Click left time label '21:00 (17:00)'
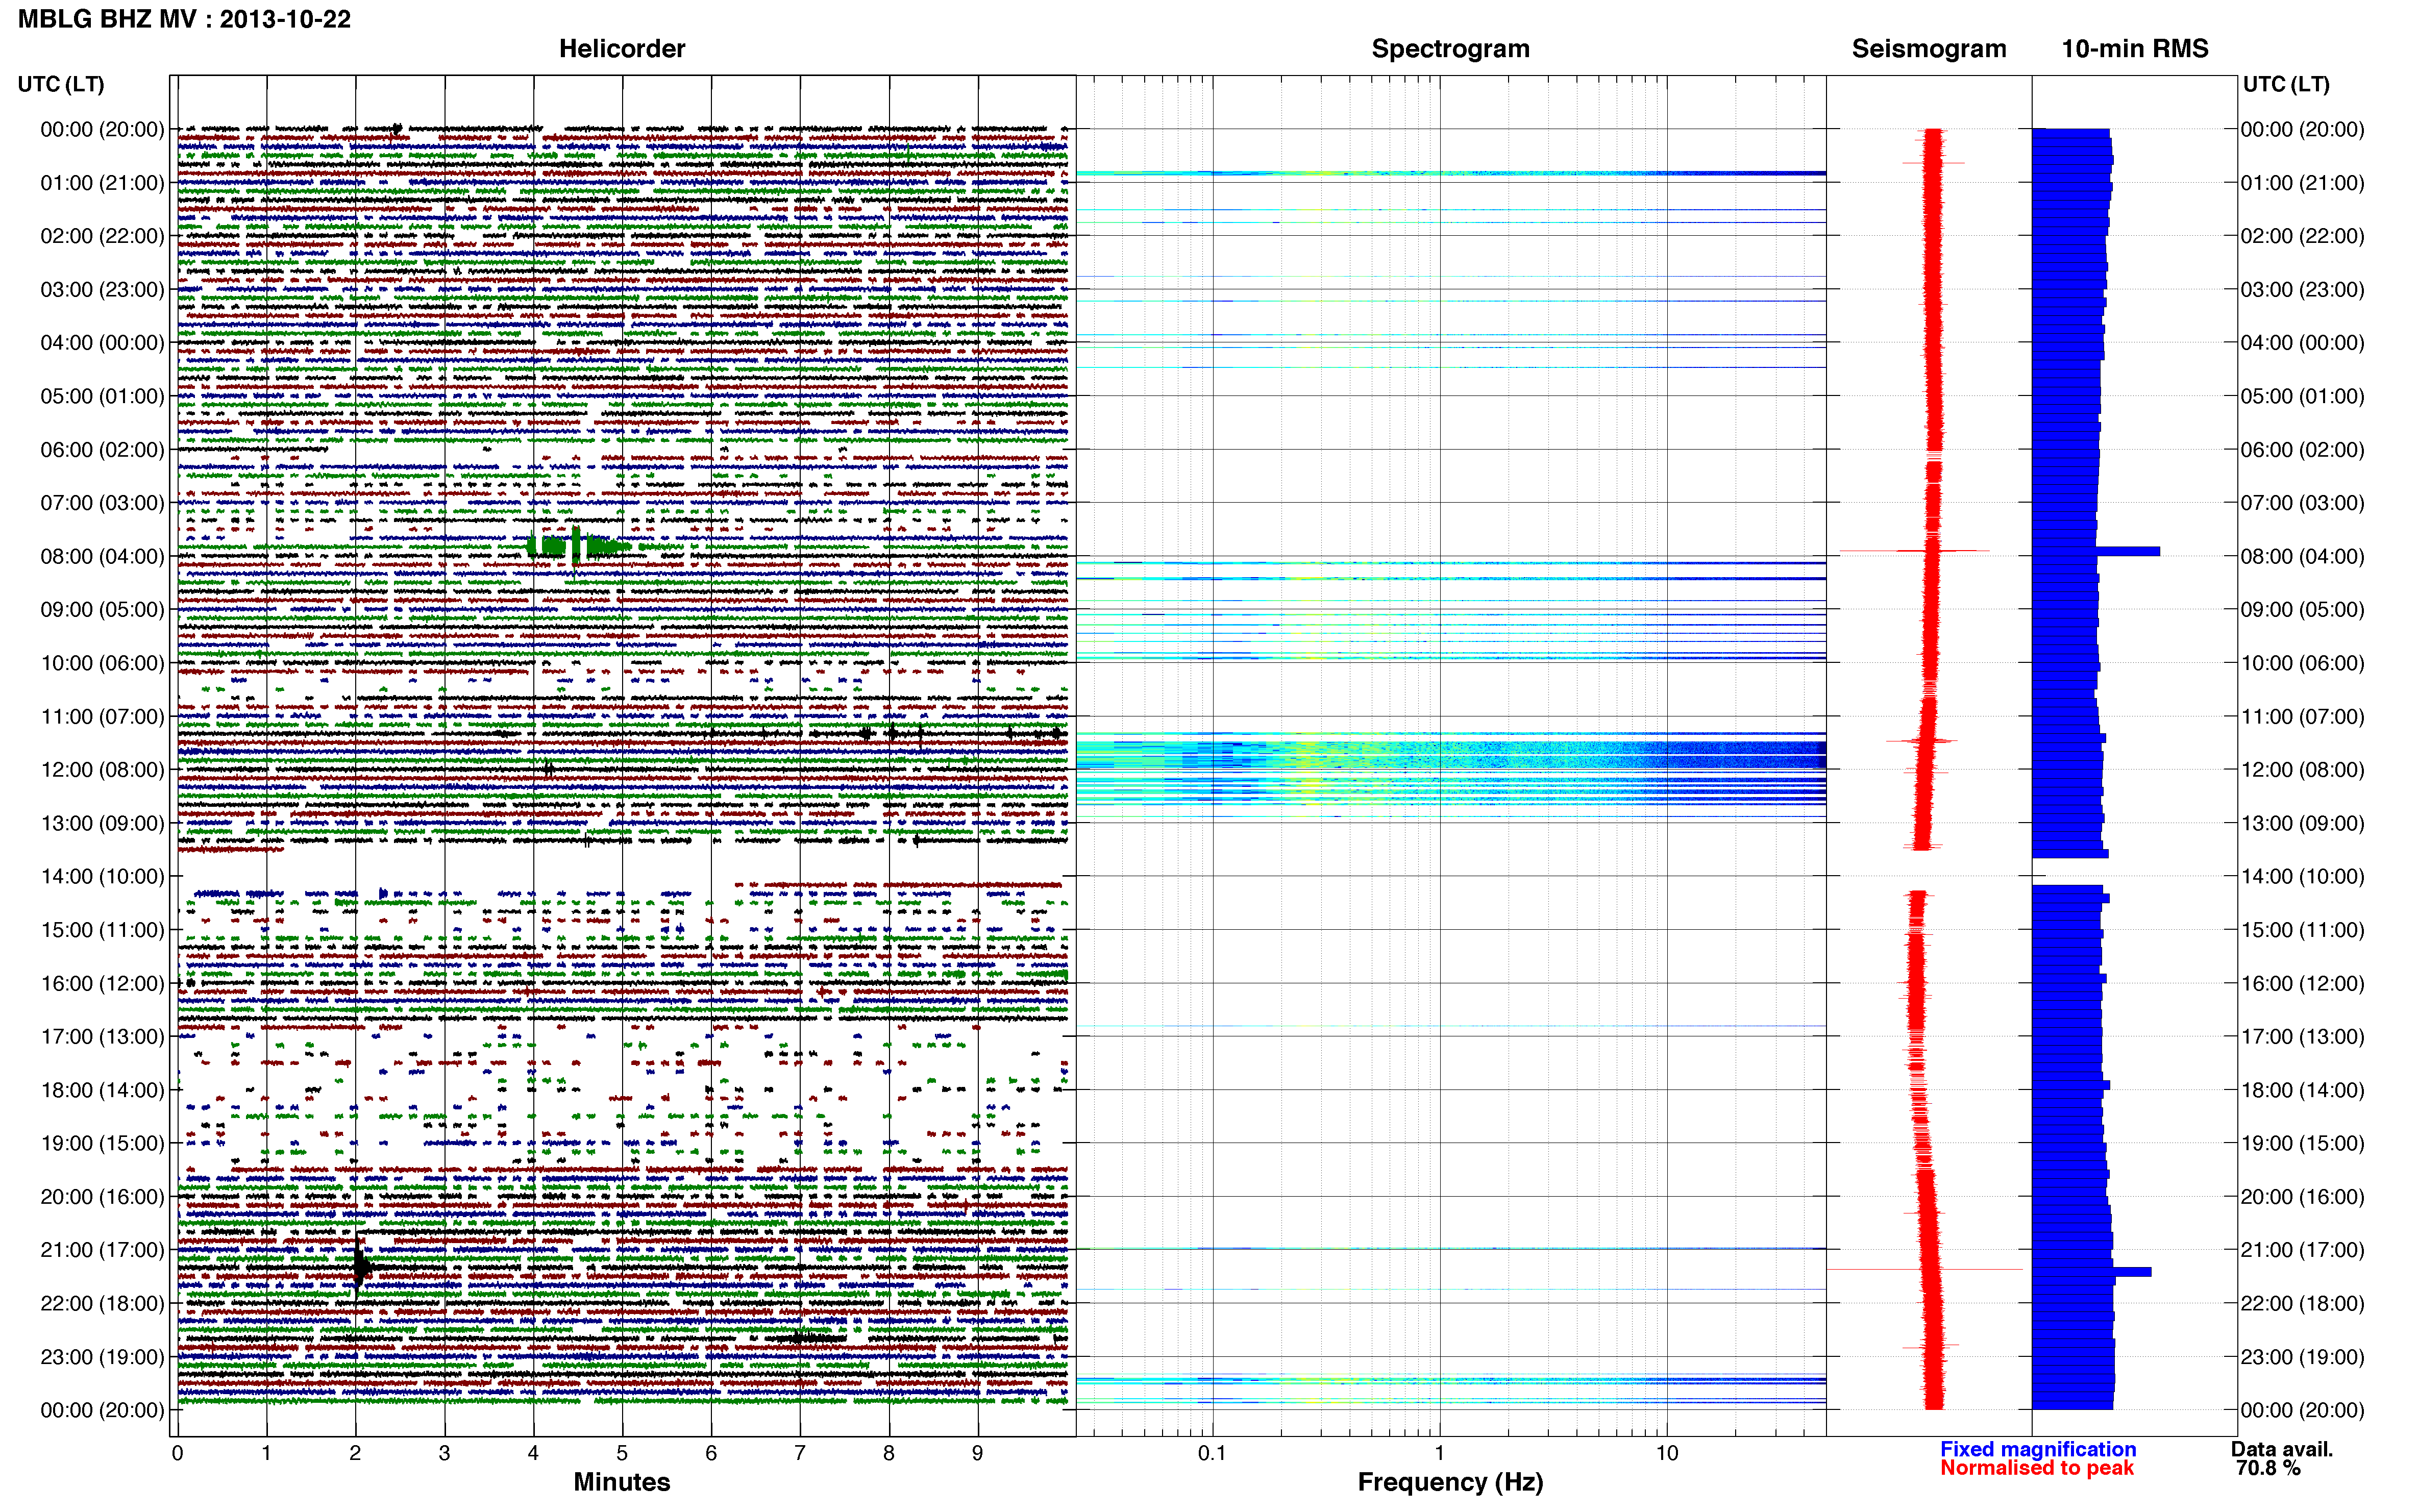This screenshot has height=1512, width=2419. (x=102, y=1250)
